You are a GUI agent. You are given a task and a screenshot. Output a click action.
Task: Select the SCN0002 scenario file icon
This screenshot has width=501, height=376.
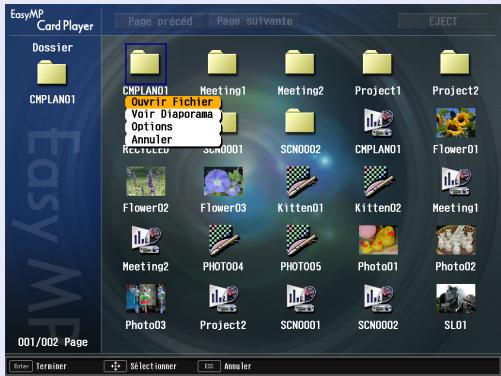point(378,298)
